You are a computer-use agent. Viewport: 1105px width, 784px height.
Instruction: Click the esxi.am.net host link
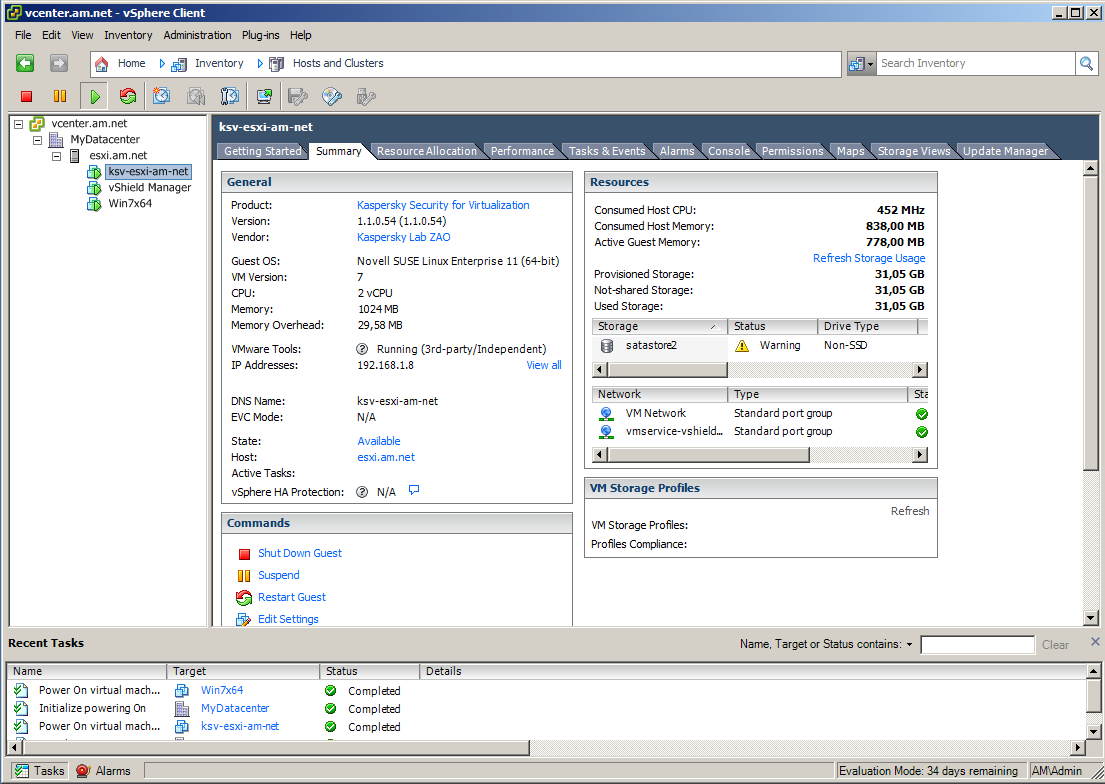(385, 458)
